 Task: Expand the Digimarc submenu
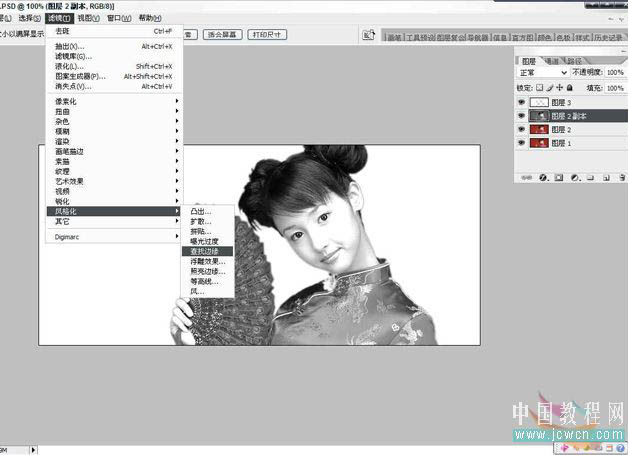[114, 237]
